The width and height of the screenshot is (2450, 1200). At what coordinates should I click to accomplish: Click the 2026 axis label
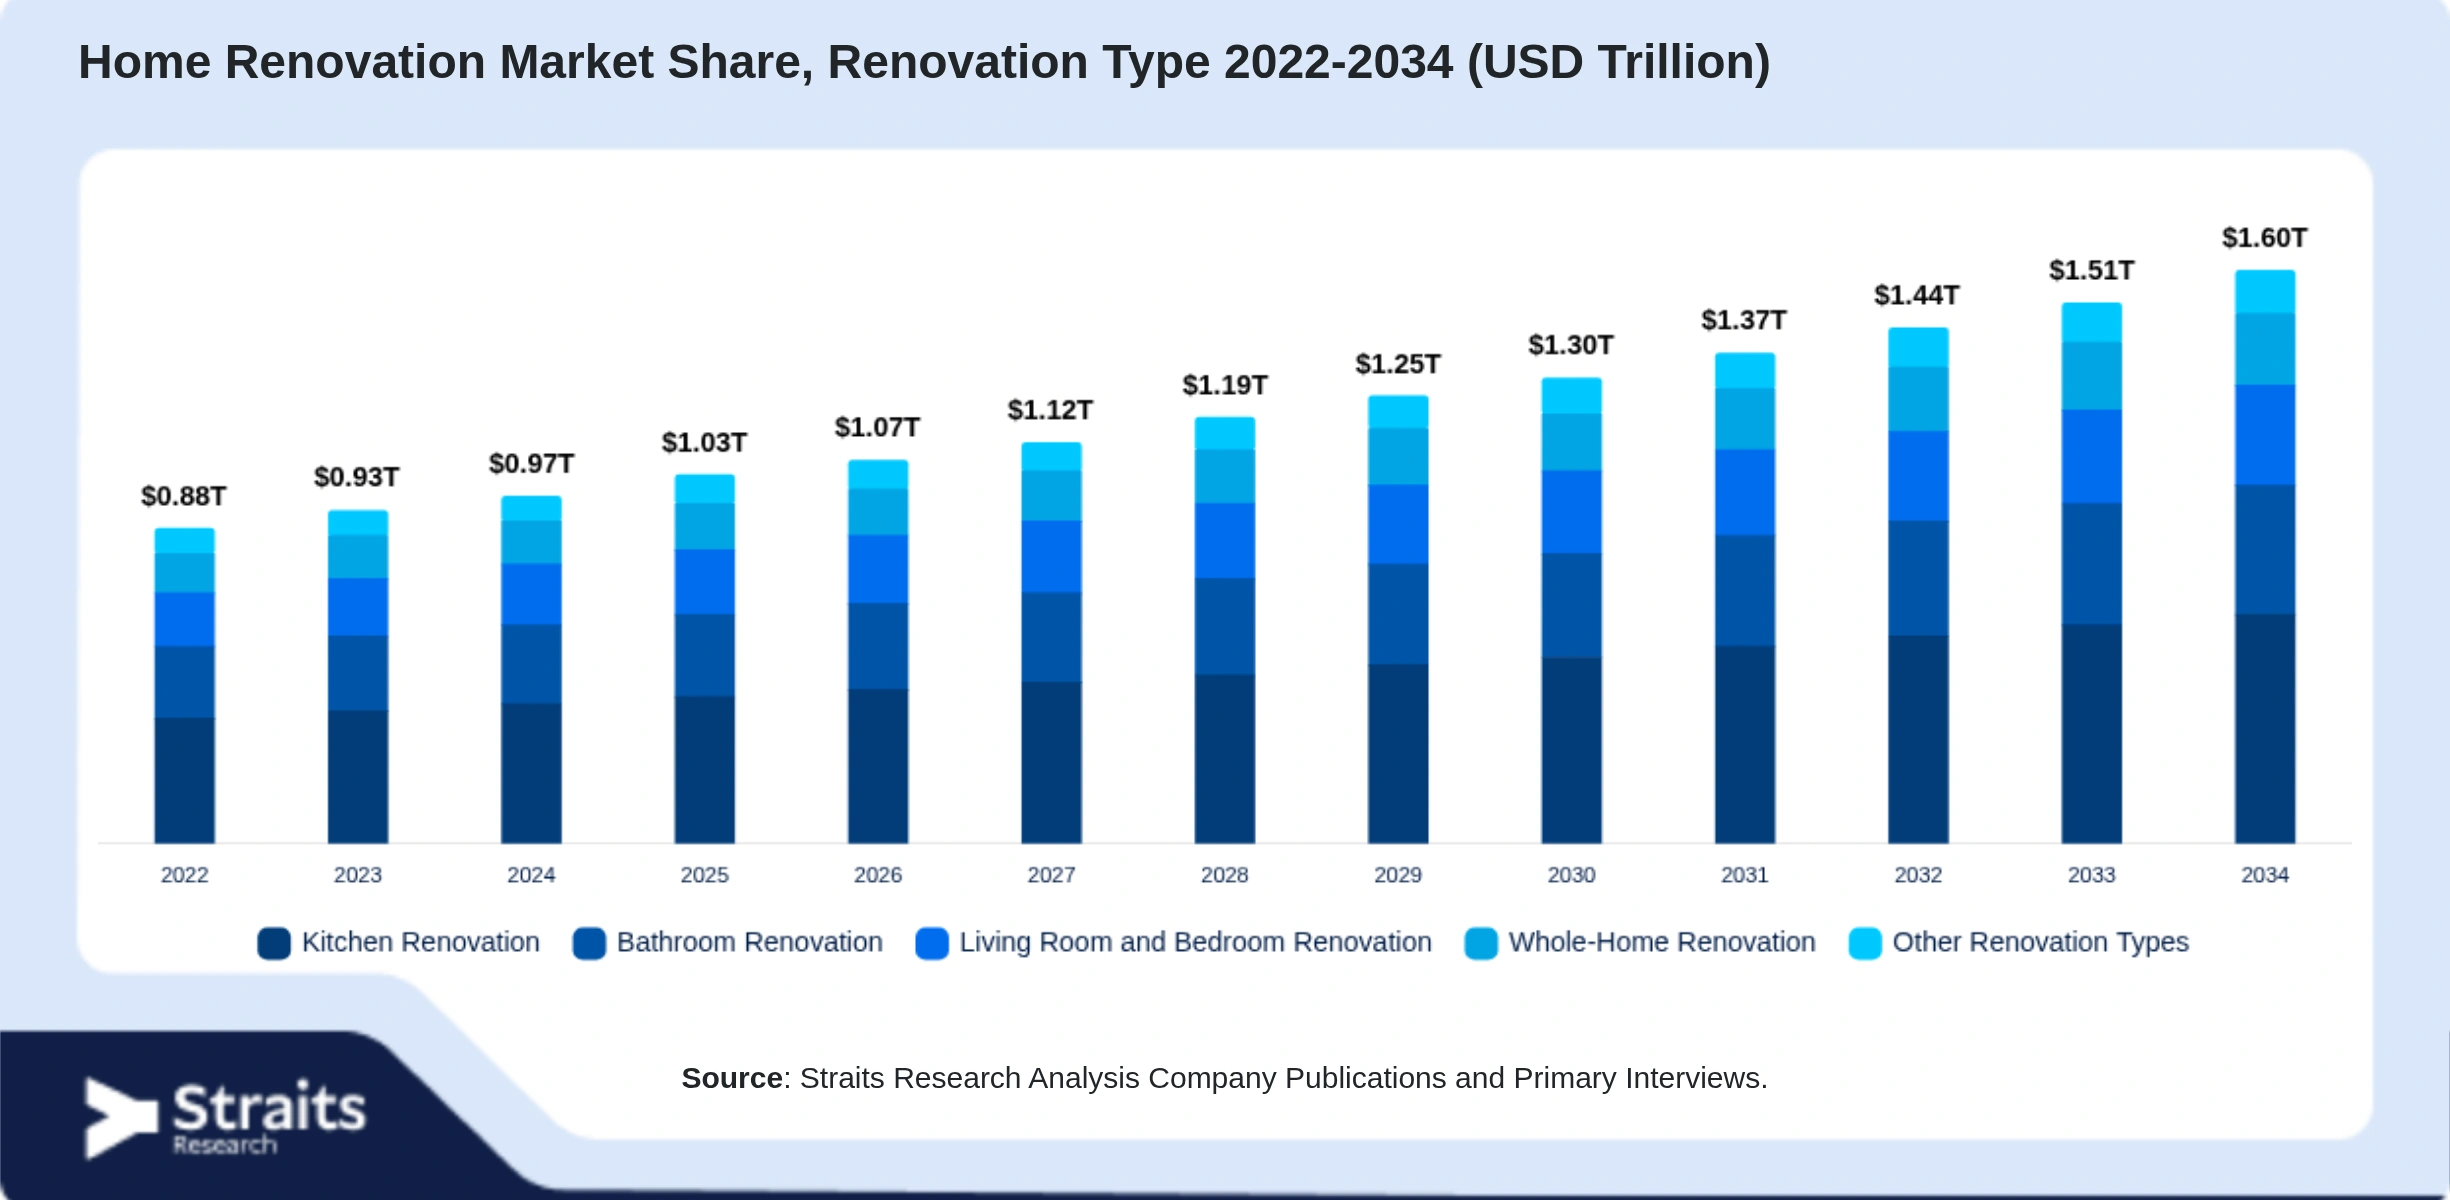(878, 875)
